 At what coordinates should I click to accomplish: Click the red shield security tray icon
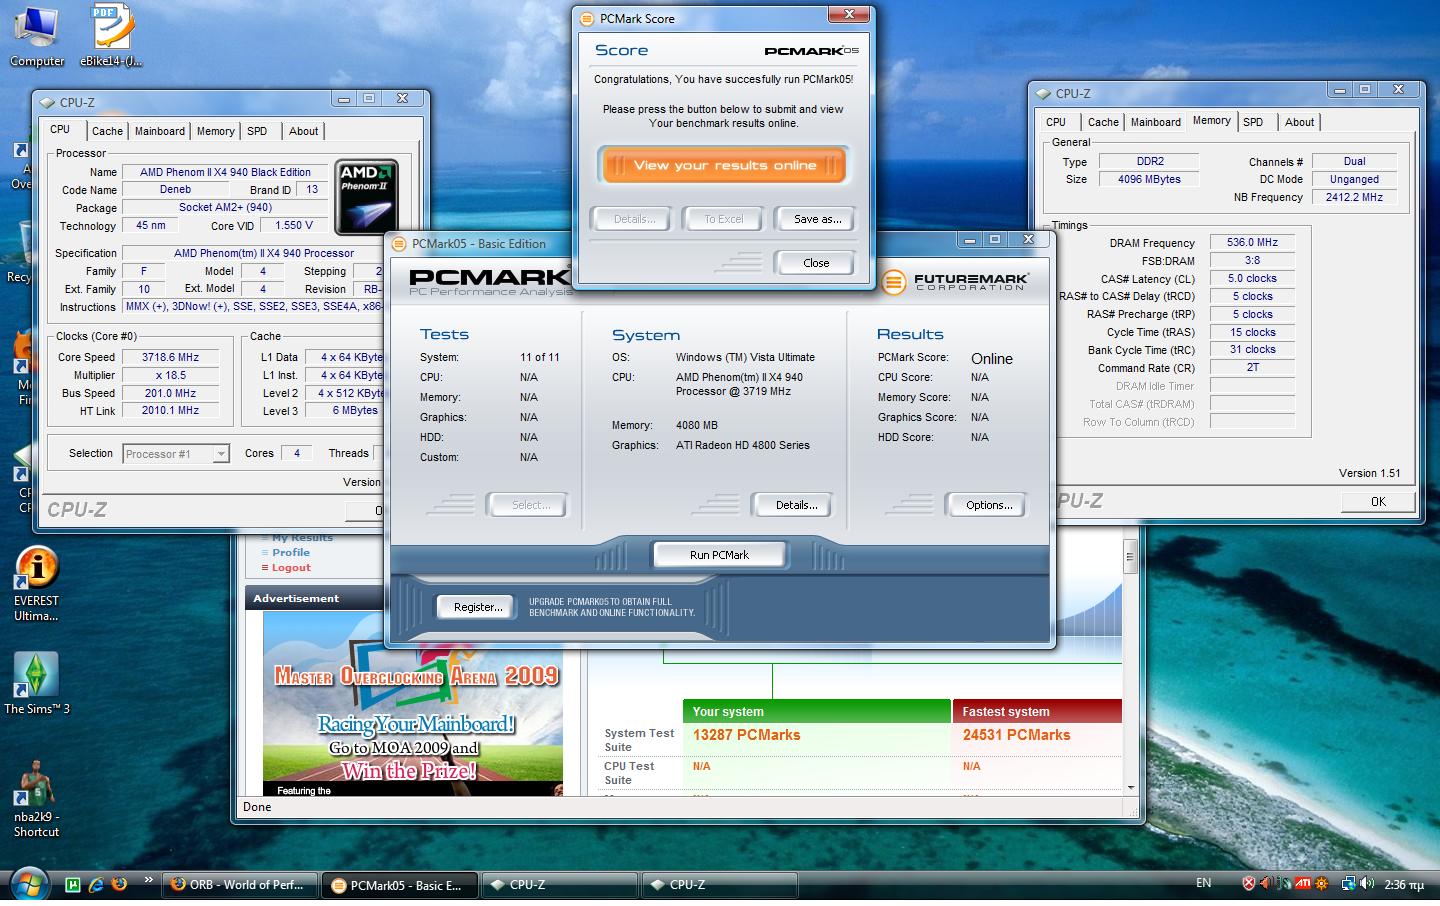tap(1249, 883)
